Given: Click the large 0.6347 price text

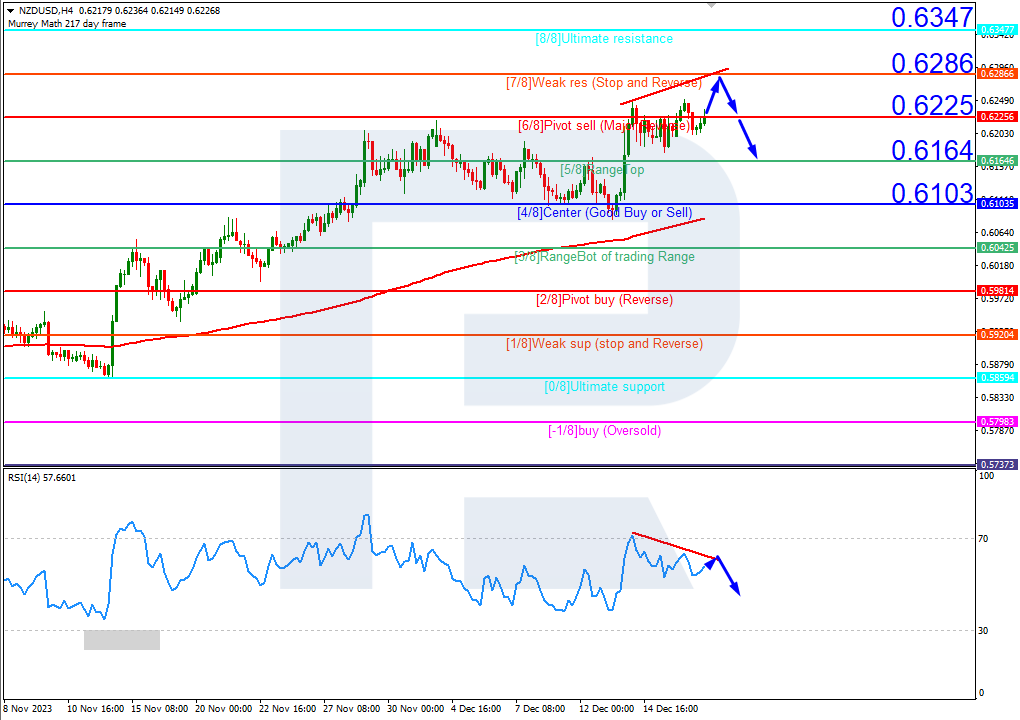Looking at the screenshot, I should click(932, 17).
